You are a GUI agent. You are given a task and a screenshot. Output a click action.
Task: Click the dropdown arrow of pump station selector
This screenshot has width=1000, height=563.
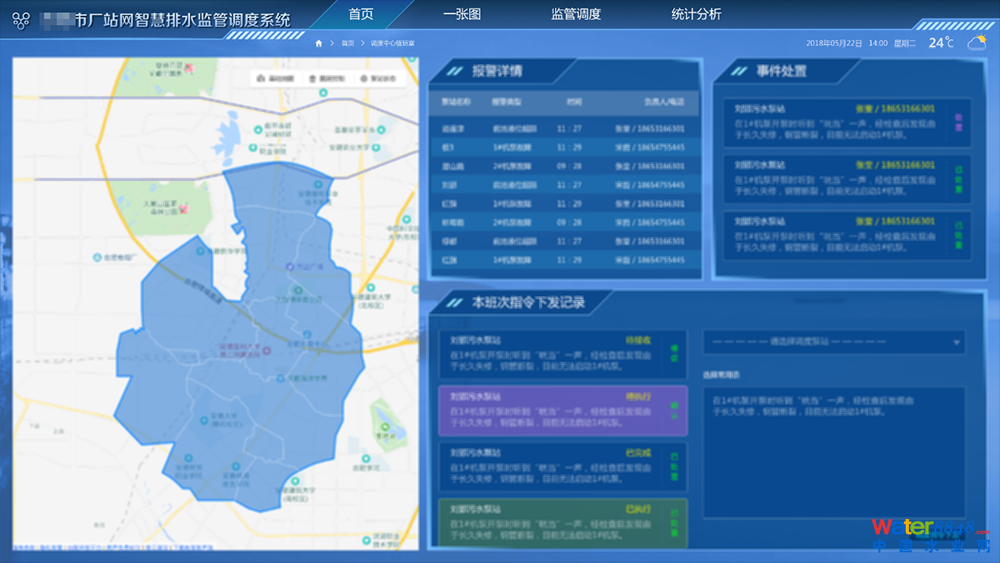pyautogui.click(x=957, y=343)
